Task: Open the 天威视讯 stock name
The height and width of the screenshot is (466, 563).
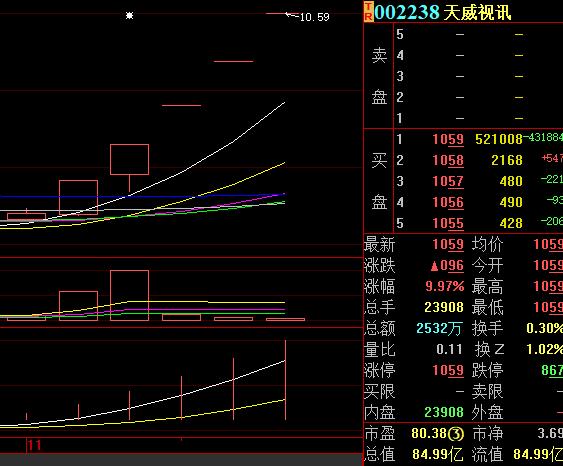Action: point(478,13)
